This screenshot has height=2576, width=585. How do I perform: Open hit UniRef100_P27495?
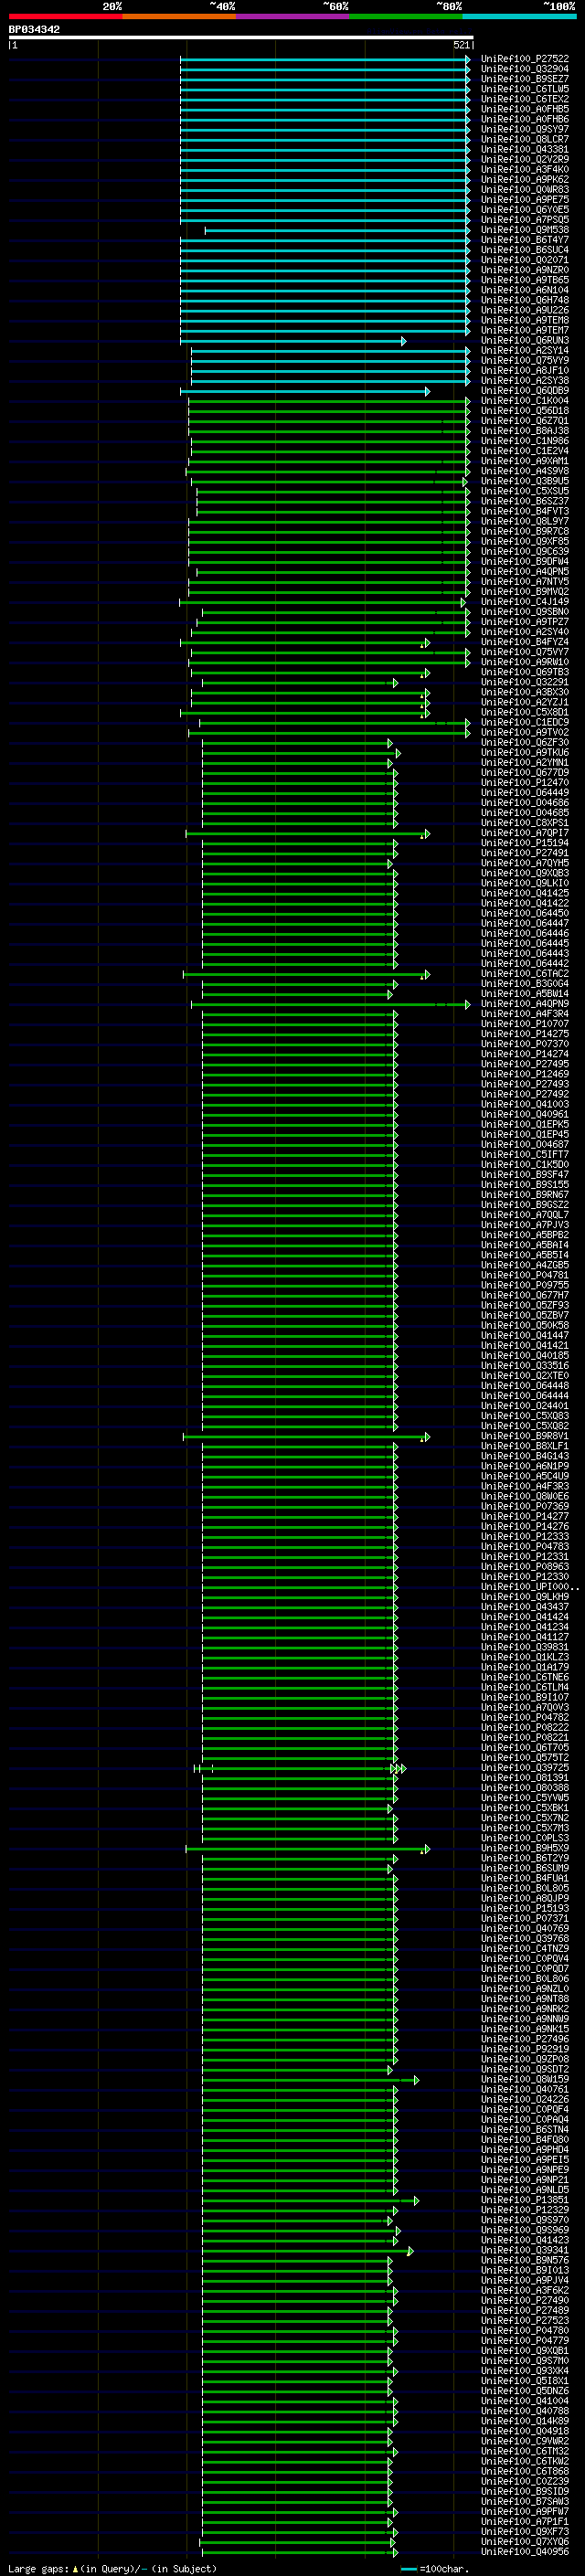[524, 1064]
